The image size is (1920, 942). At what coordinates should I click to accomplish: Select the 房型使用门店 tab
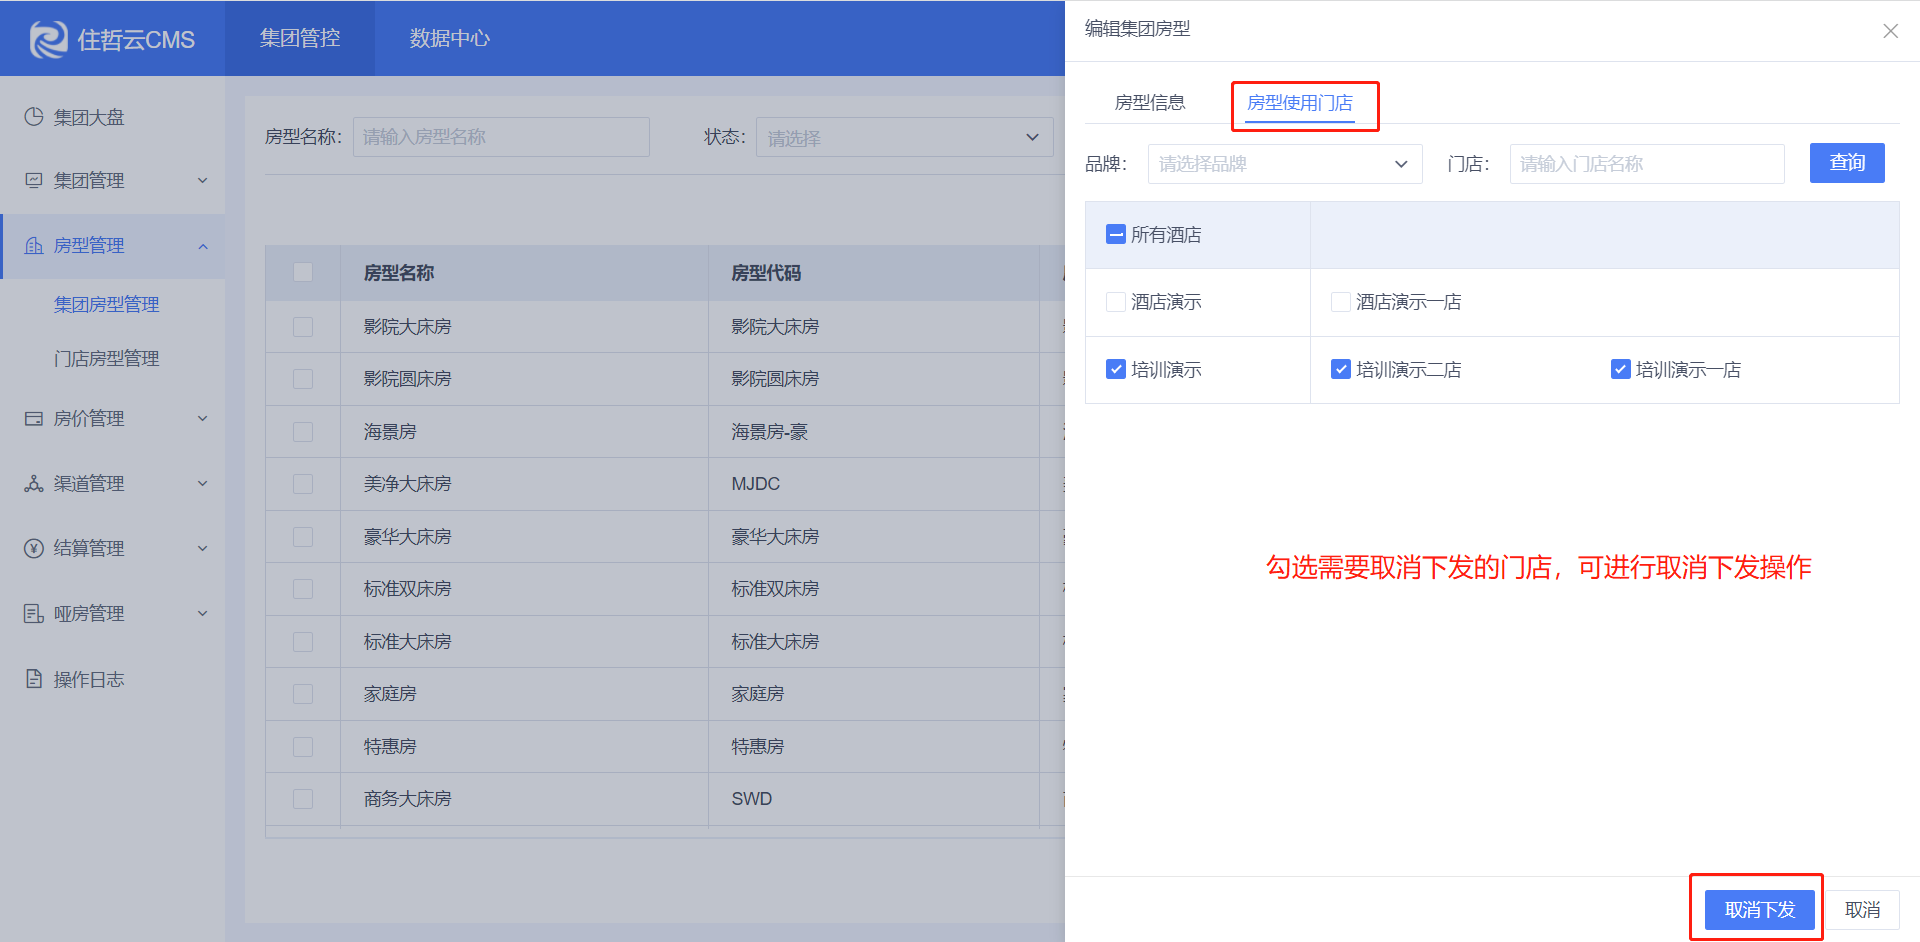[x=1299, y=102]
